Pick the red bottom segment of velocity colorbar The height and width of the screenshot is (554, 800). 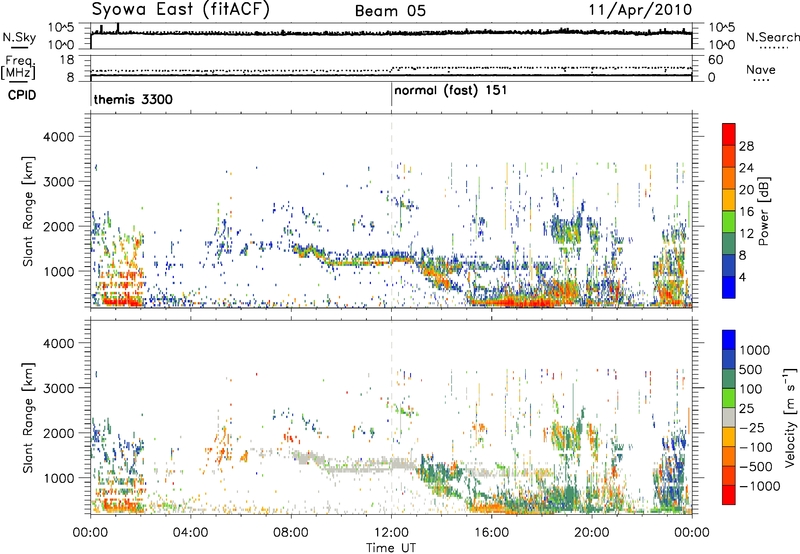729,495
